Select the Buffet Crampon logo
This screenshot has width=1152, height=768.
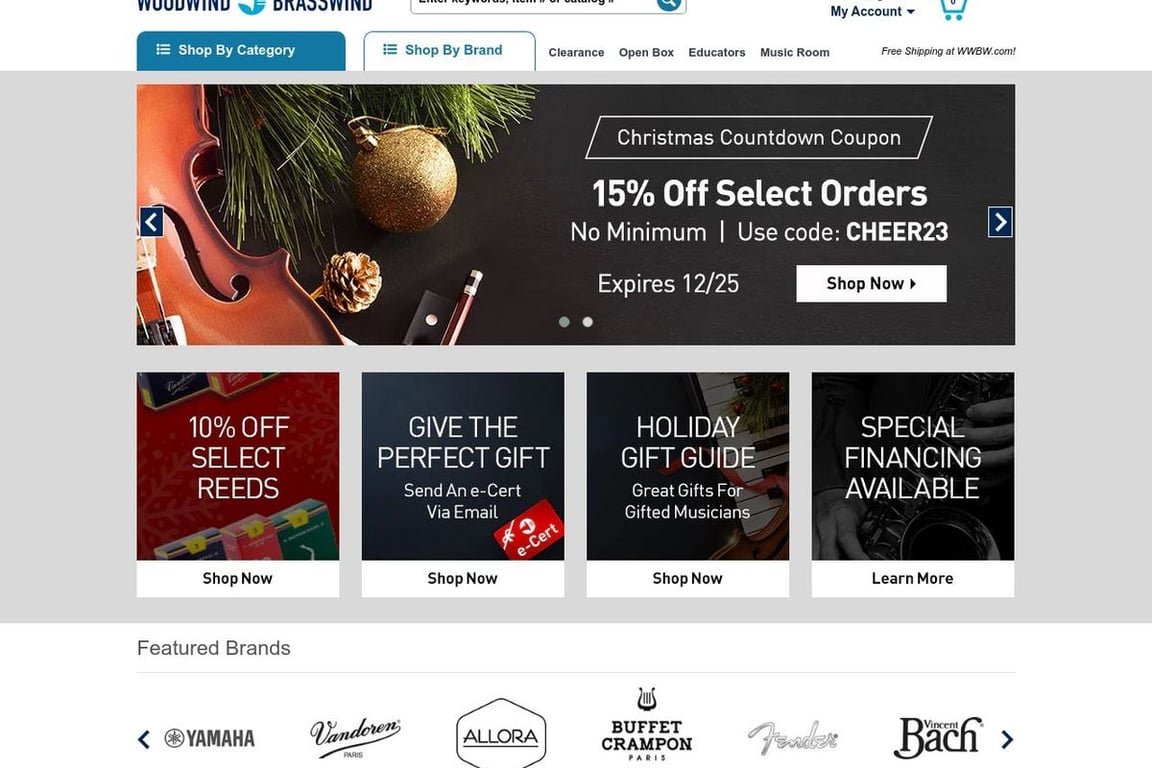click(x=647, y=725)
